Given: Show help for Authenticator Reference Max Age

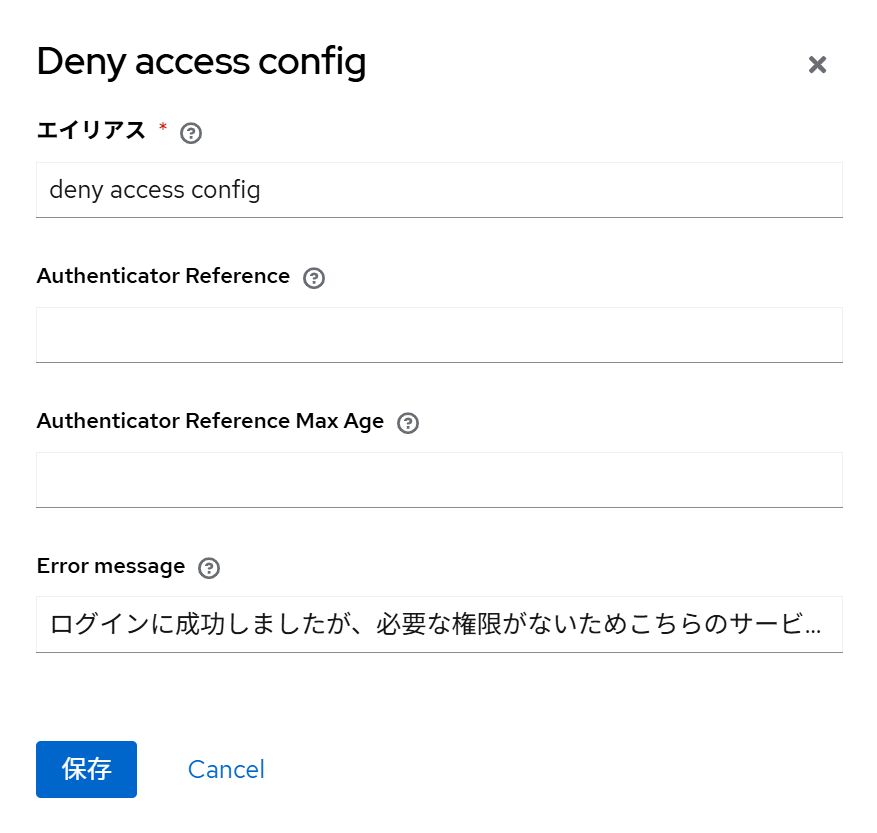Looking at the screenshot, I should pyautogui.click(x=408, y=423).
